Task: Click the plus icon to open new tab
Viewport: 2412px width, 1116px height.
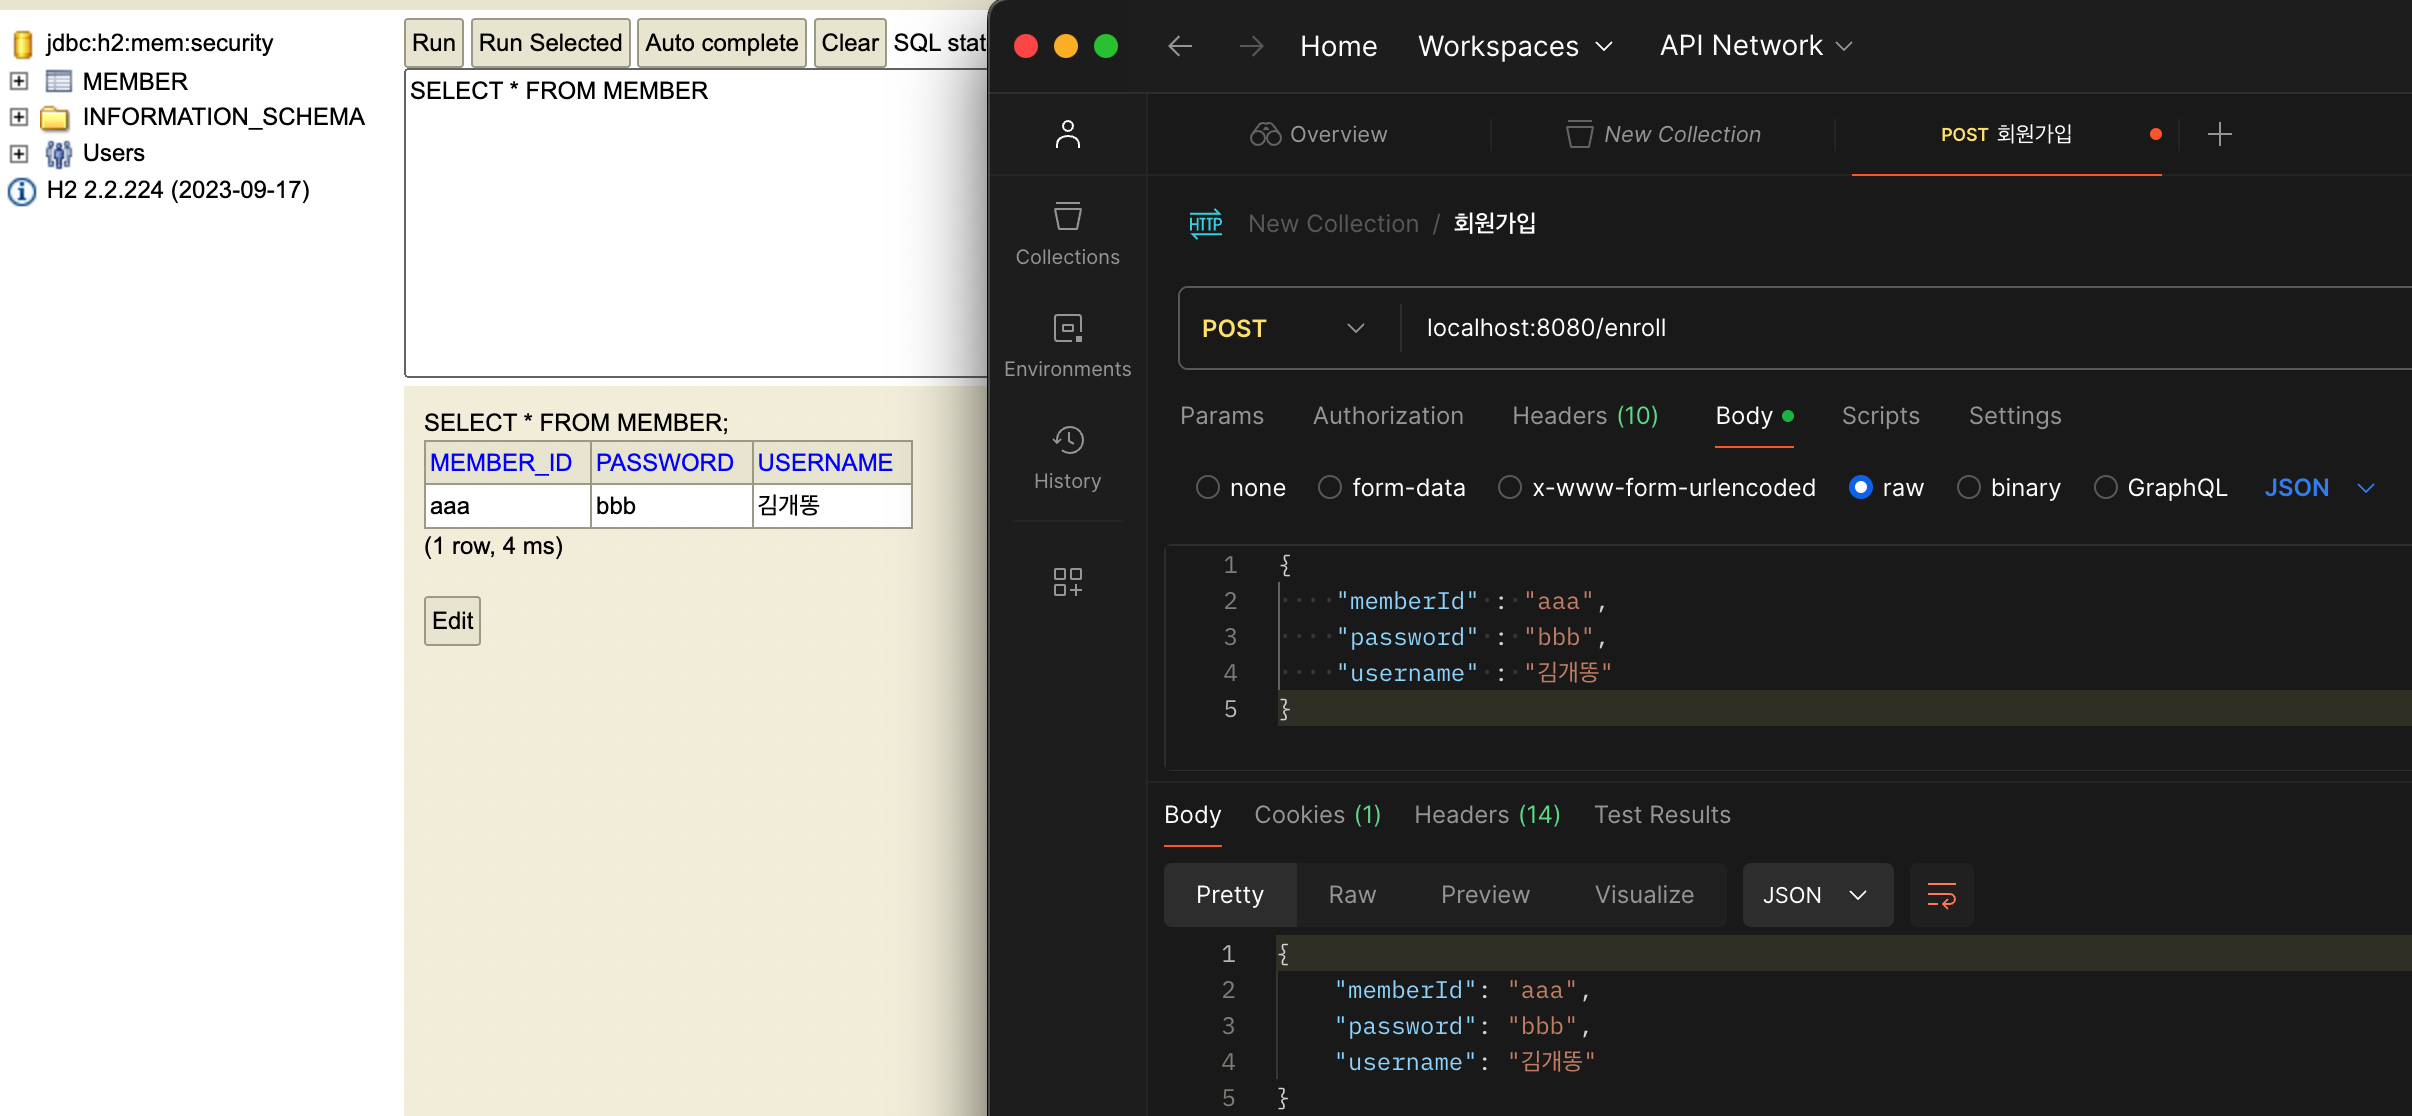Action: click(2219, 134)
